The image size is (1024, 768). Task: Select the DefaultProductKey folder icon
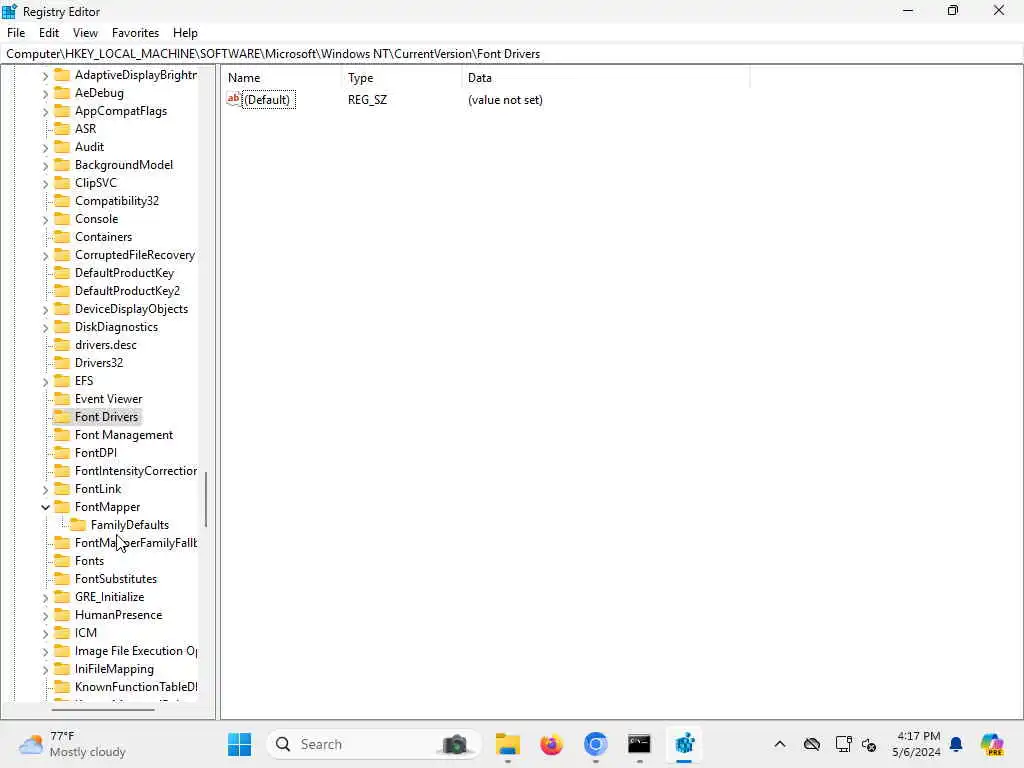62,272
